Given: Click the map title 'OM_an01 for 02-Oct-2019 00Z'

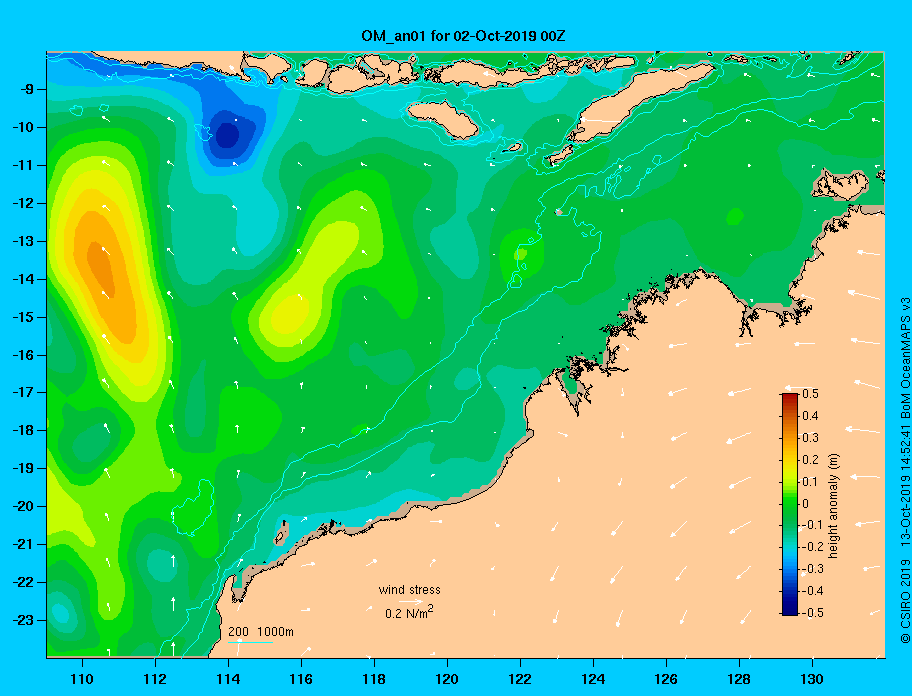Looking at the screenshot, I should pyautogui.click(x=463, y=36).
